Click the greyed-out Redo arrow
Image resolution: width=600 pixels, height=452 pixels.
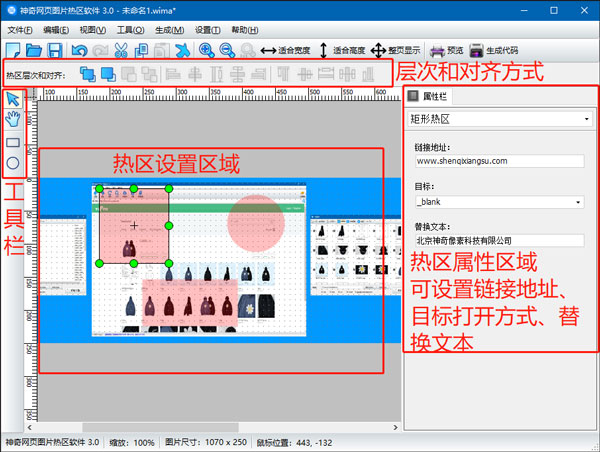[x=100, y=50]
